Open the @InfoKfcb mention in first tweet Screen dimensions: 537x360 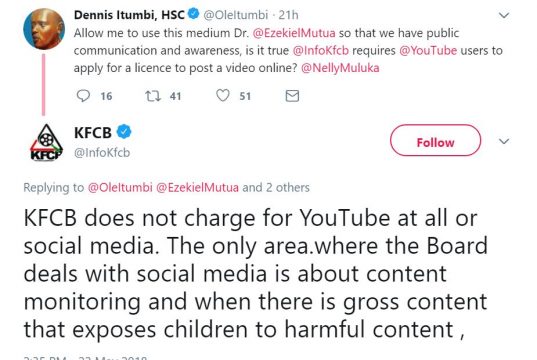click(321, 50)
